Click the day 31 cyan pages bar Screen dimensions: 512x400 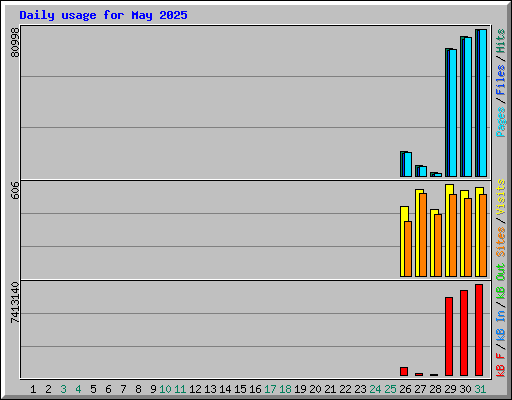[483, 103]
